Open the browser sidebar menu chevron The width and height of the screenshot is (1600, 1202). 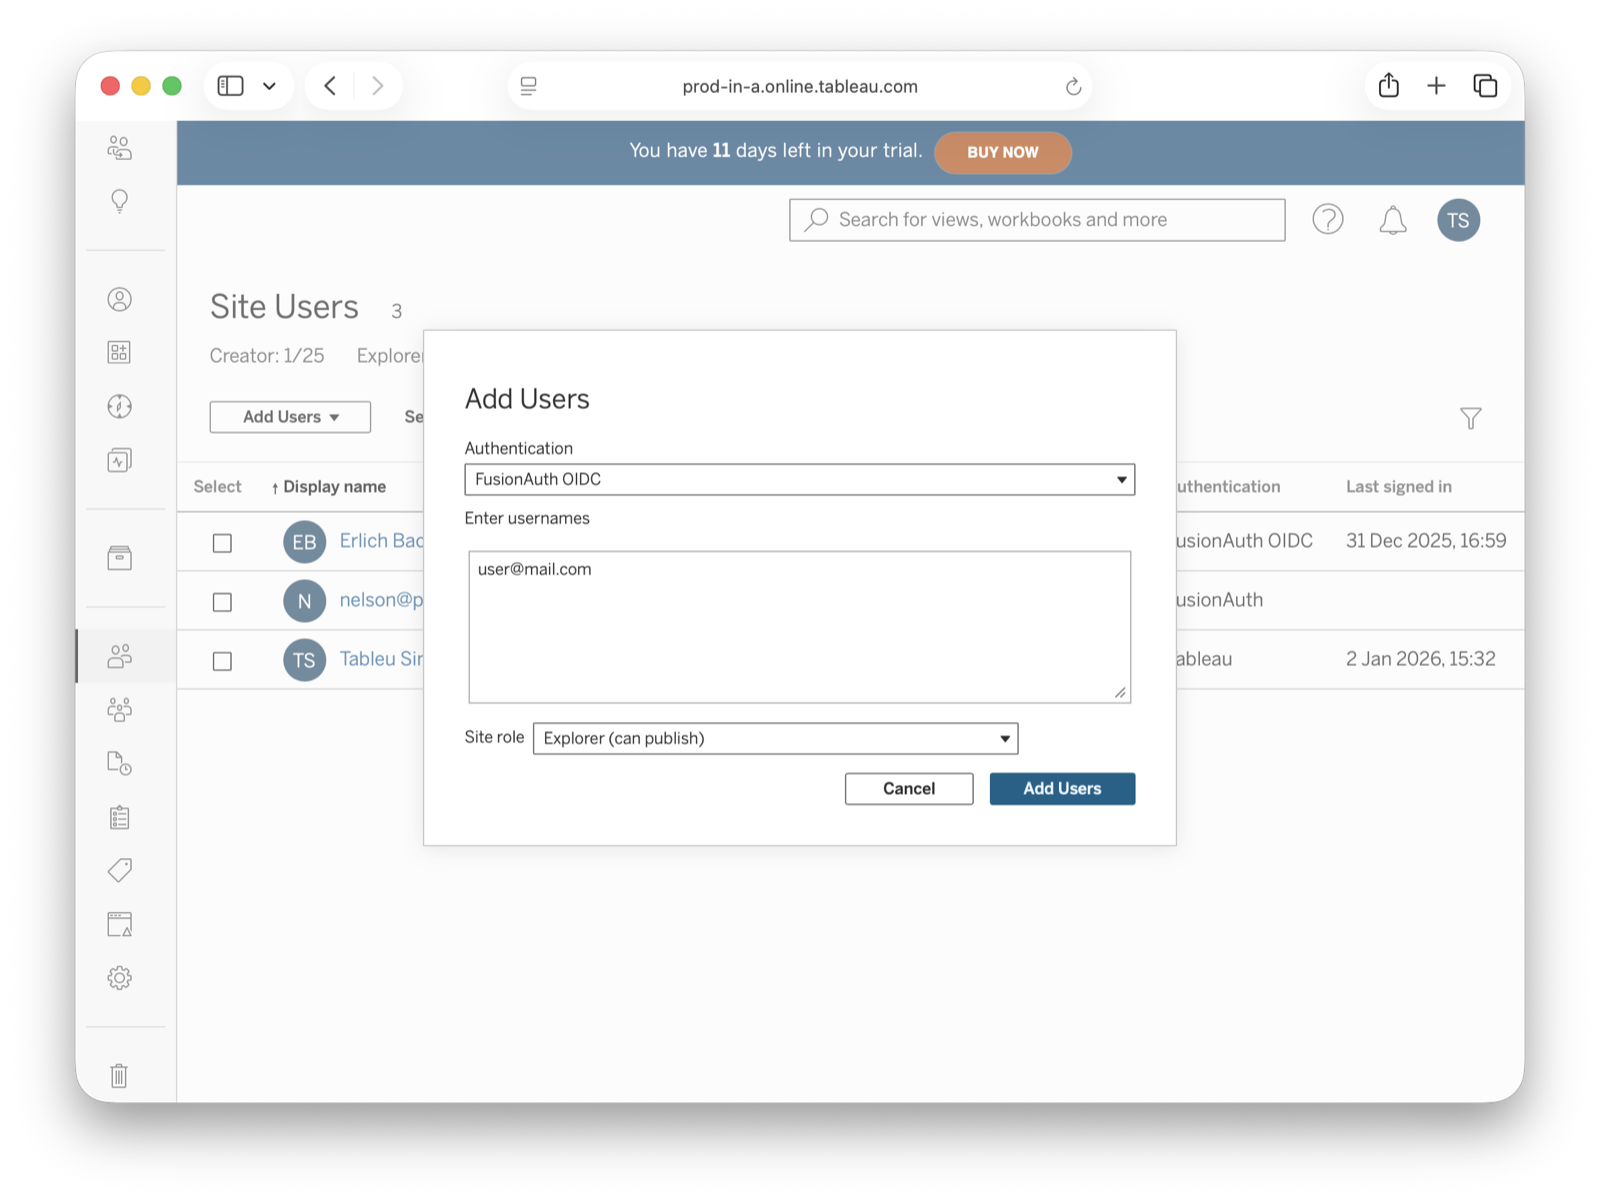[267, 86]
